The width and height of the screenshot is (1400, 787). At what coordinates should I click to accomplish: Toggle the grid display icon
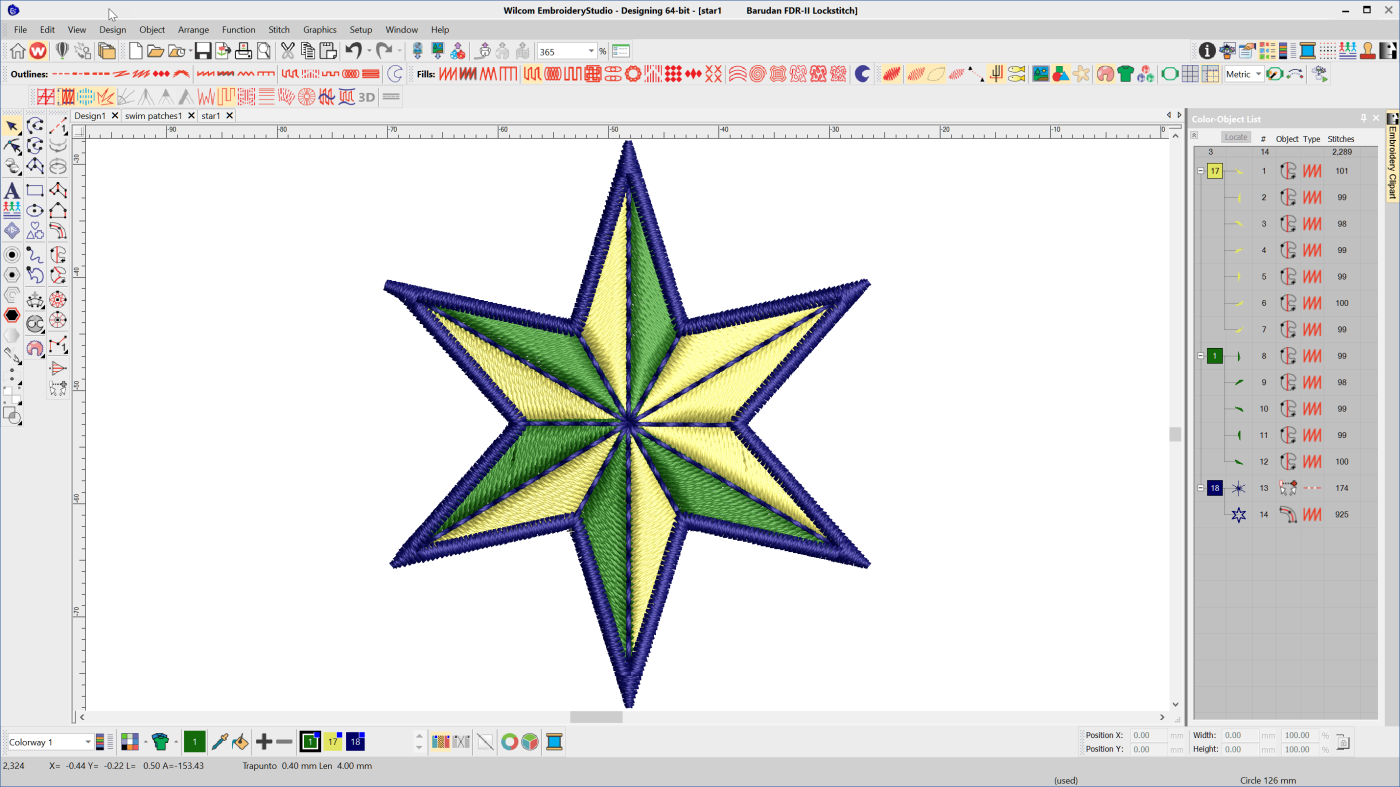(x=1189, y=74)
